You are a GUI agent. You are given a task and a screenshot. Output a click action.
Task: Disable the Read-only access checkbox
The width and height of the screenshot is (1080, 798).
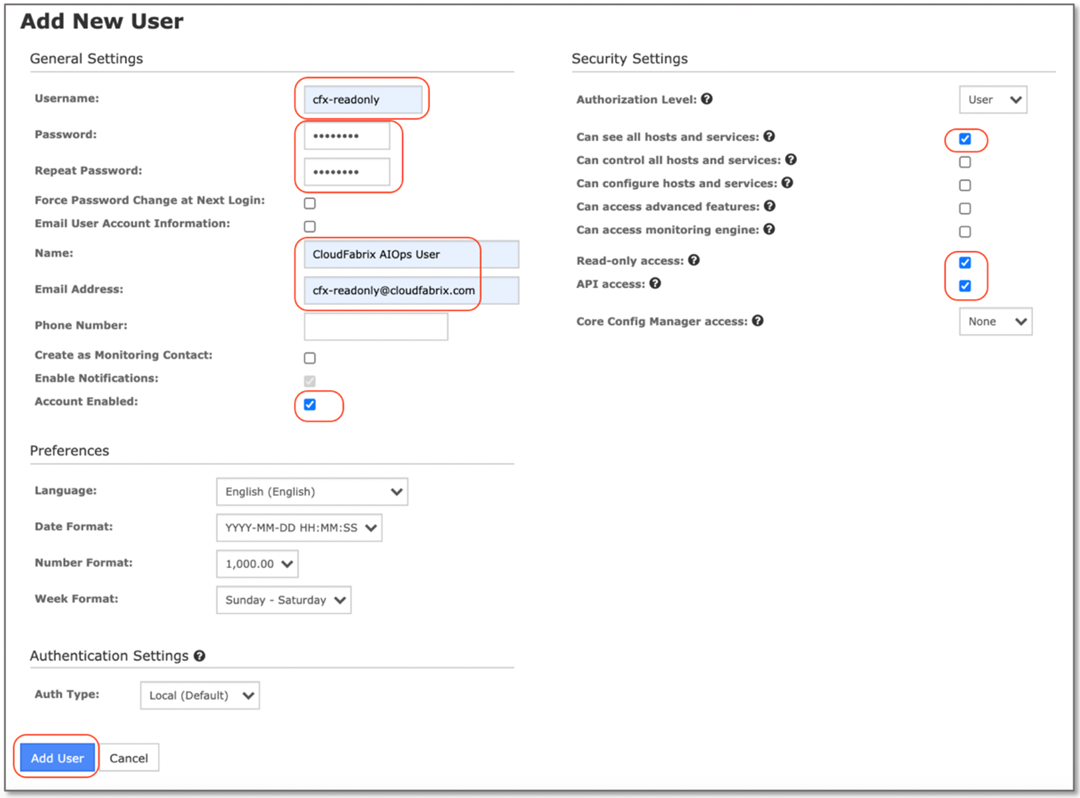[964, 262]
